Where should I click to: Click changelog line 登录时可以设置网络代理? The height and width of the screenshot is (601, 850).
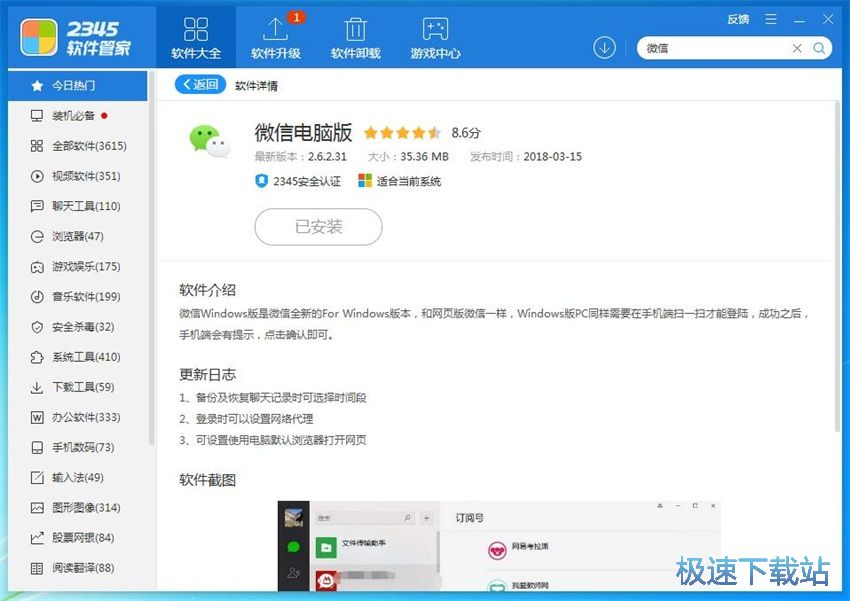(255, 419)
